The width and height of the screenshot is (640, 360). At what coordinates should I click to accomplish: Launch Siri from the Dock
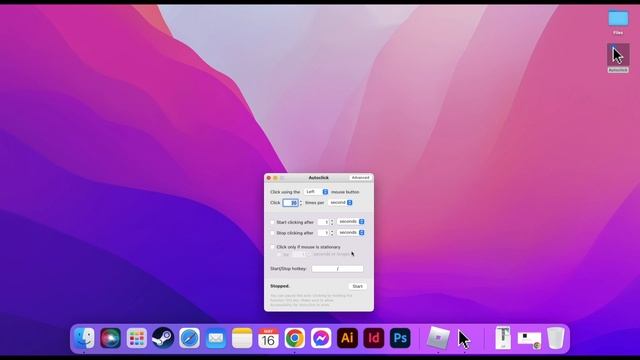(111, 338)
